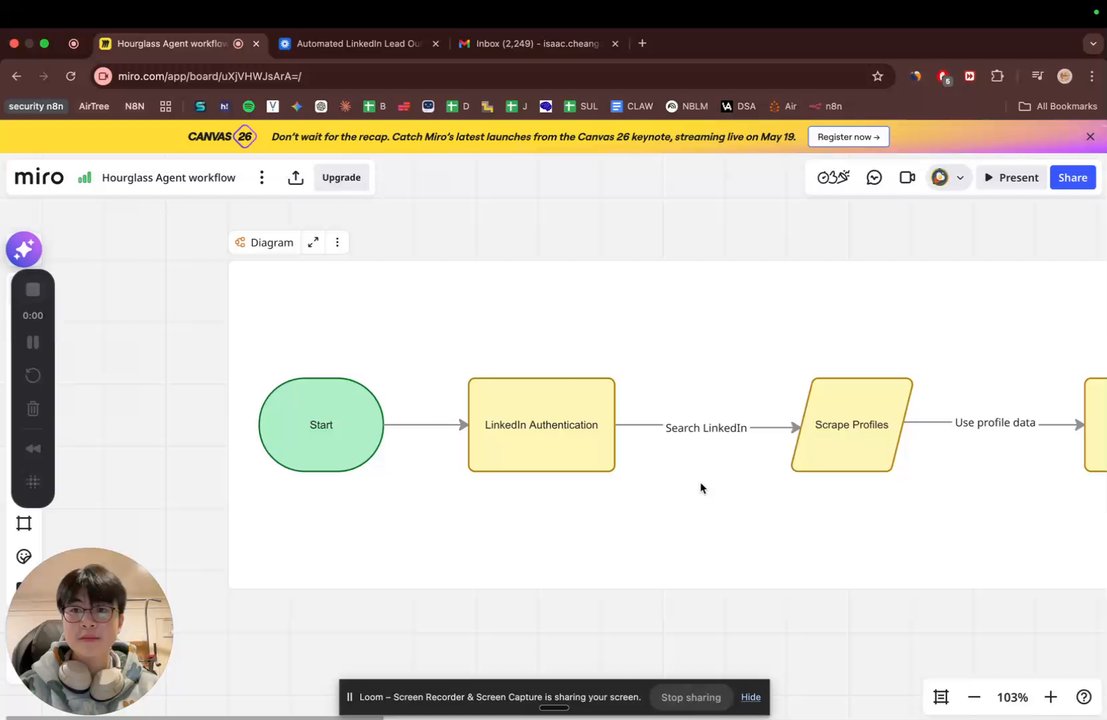Click the 103% zoom level

coord(1012,697)
